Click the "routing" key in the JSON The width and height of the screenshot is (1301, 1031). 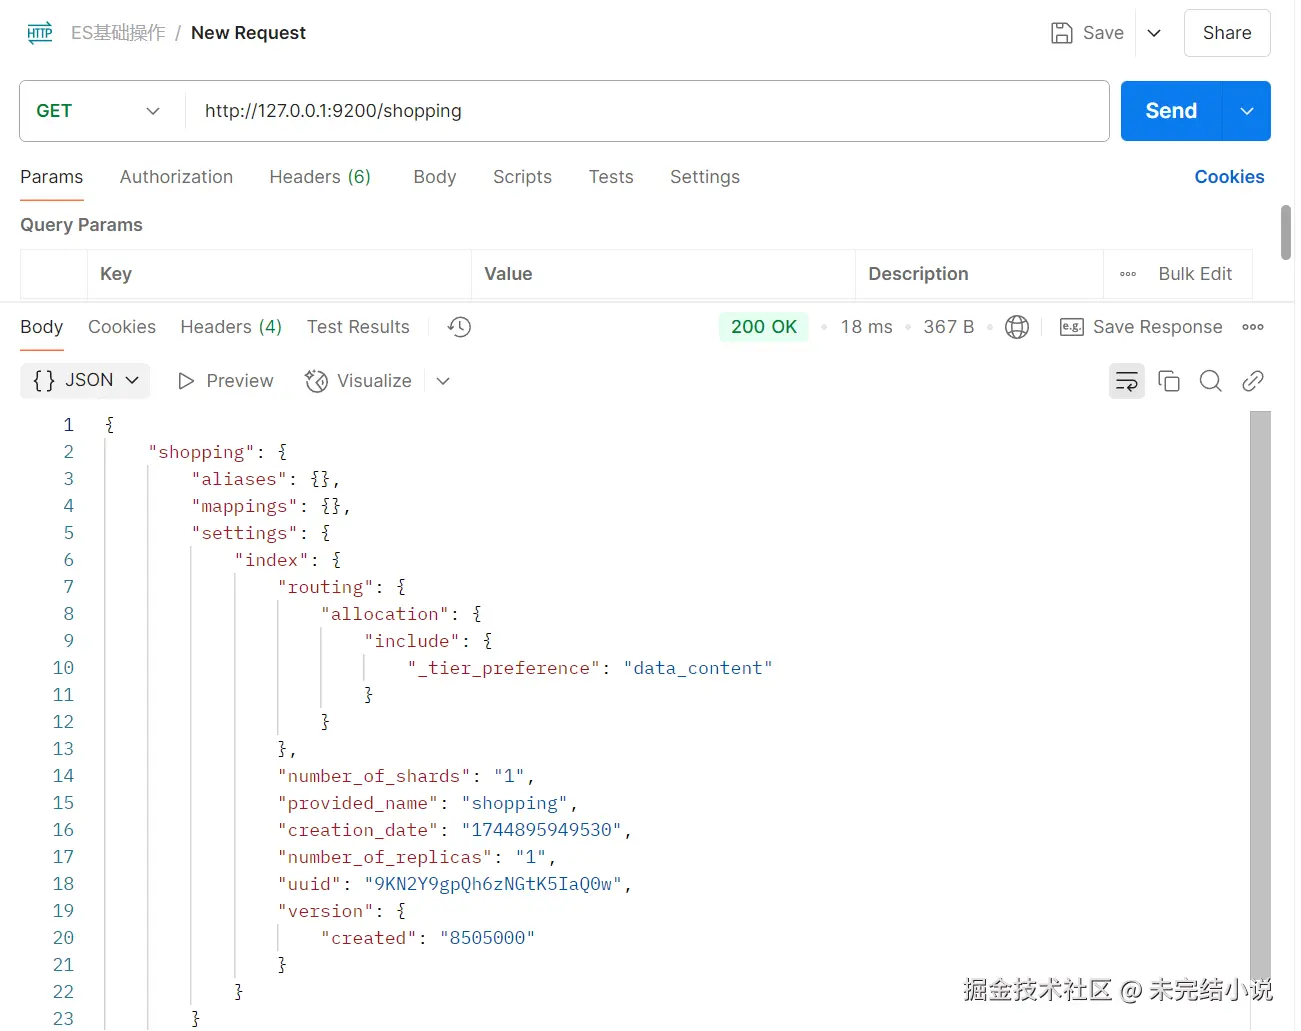325,587
